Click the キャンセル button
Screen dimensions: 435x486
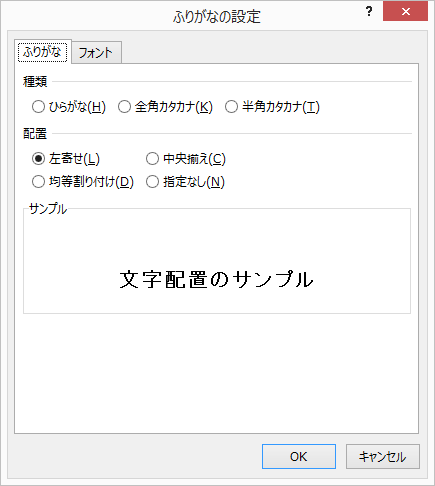(383, 457)
